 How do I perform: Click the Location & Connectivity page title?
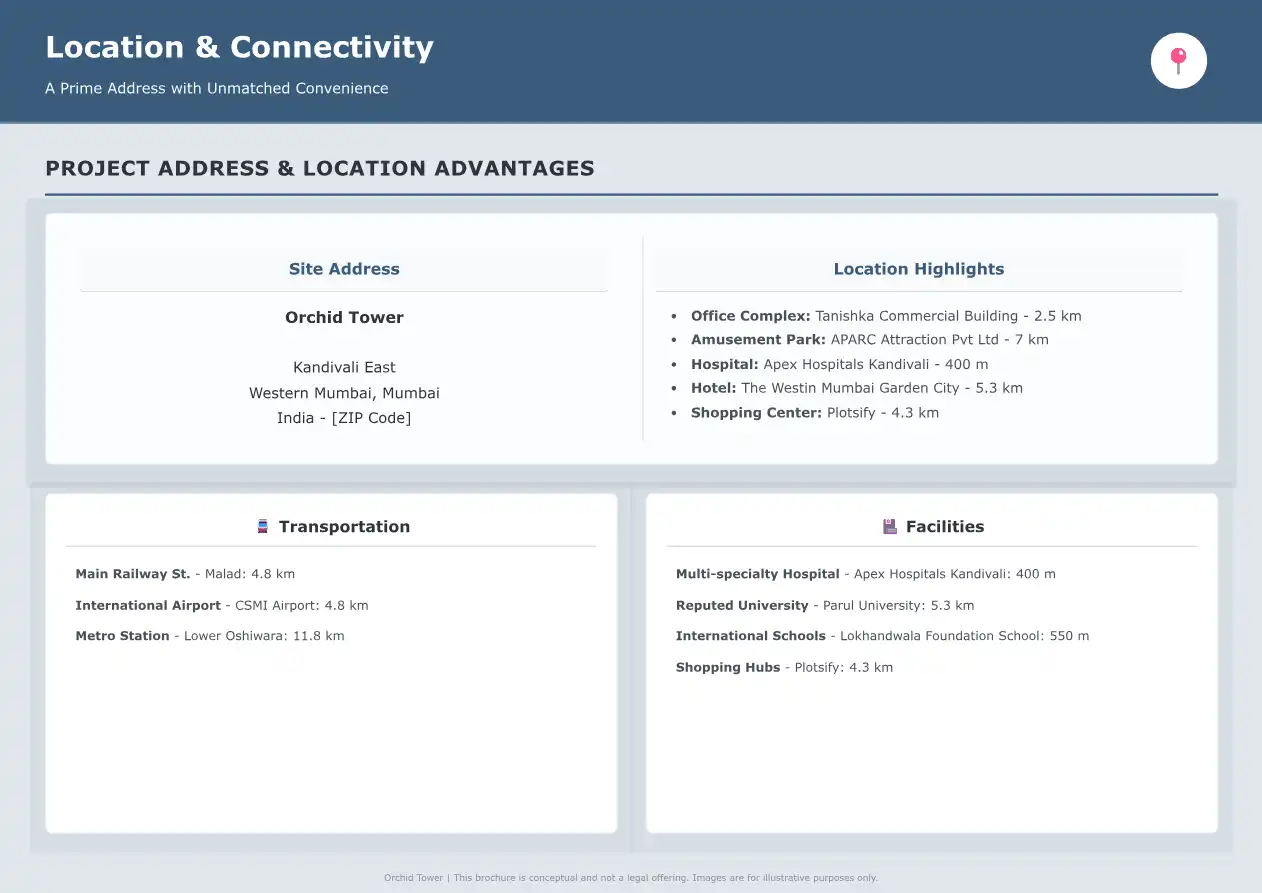(239, 47)
